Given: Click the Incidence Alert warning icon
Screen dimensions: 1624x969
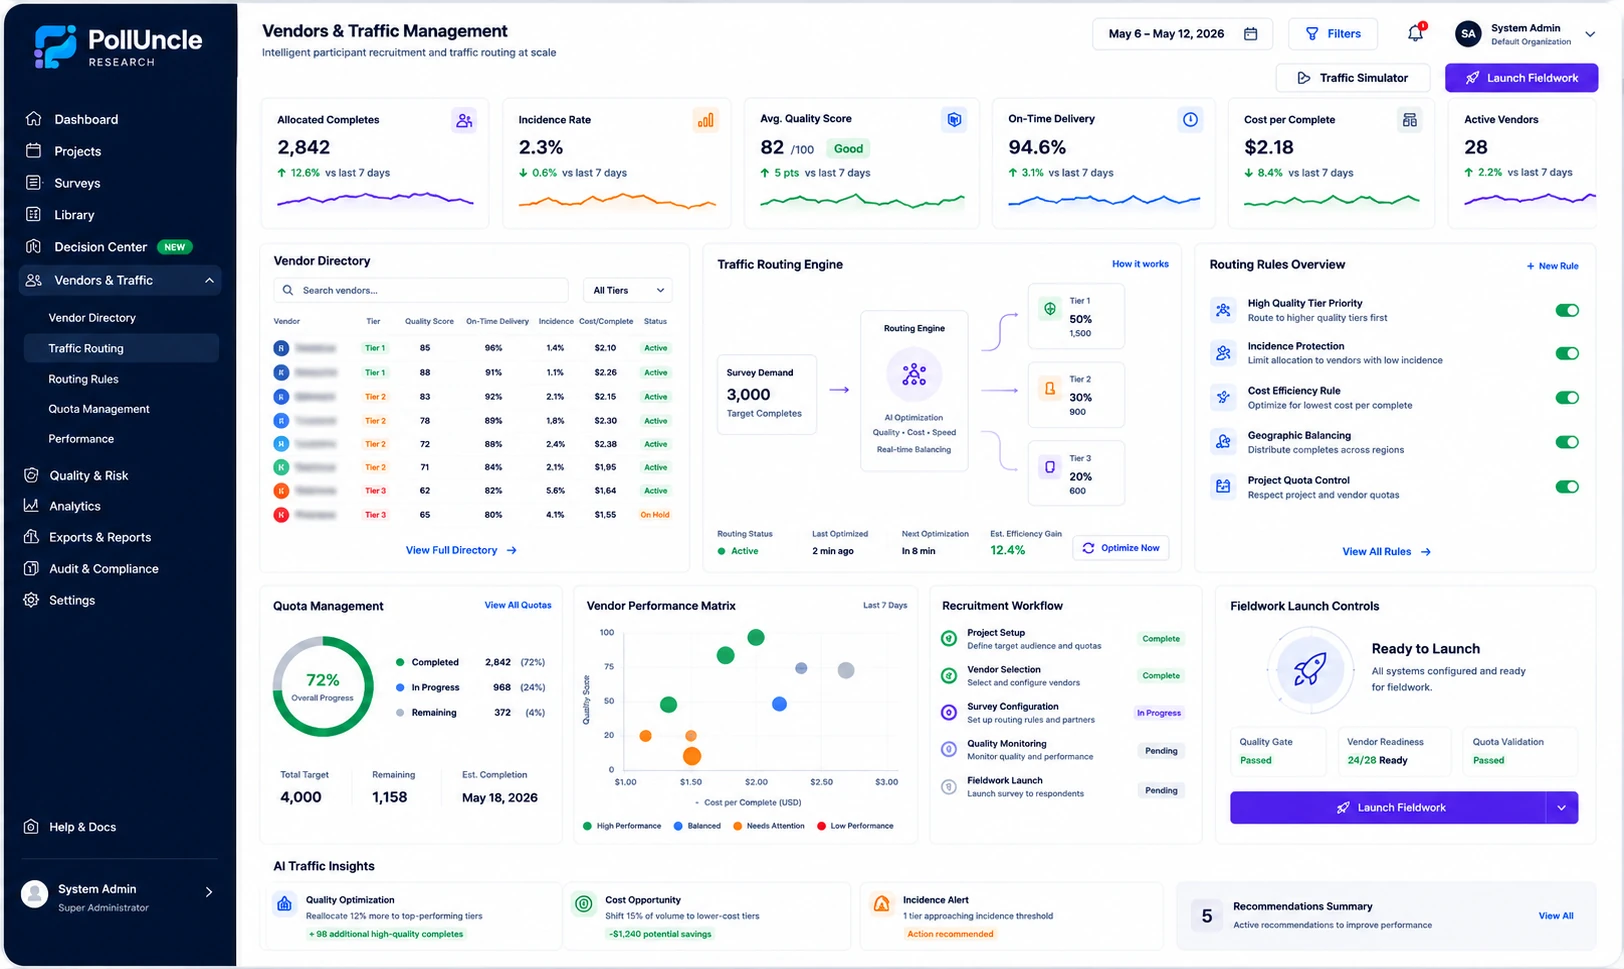Looking at the screenshot, I should 881,904.
